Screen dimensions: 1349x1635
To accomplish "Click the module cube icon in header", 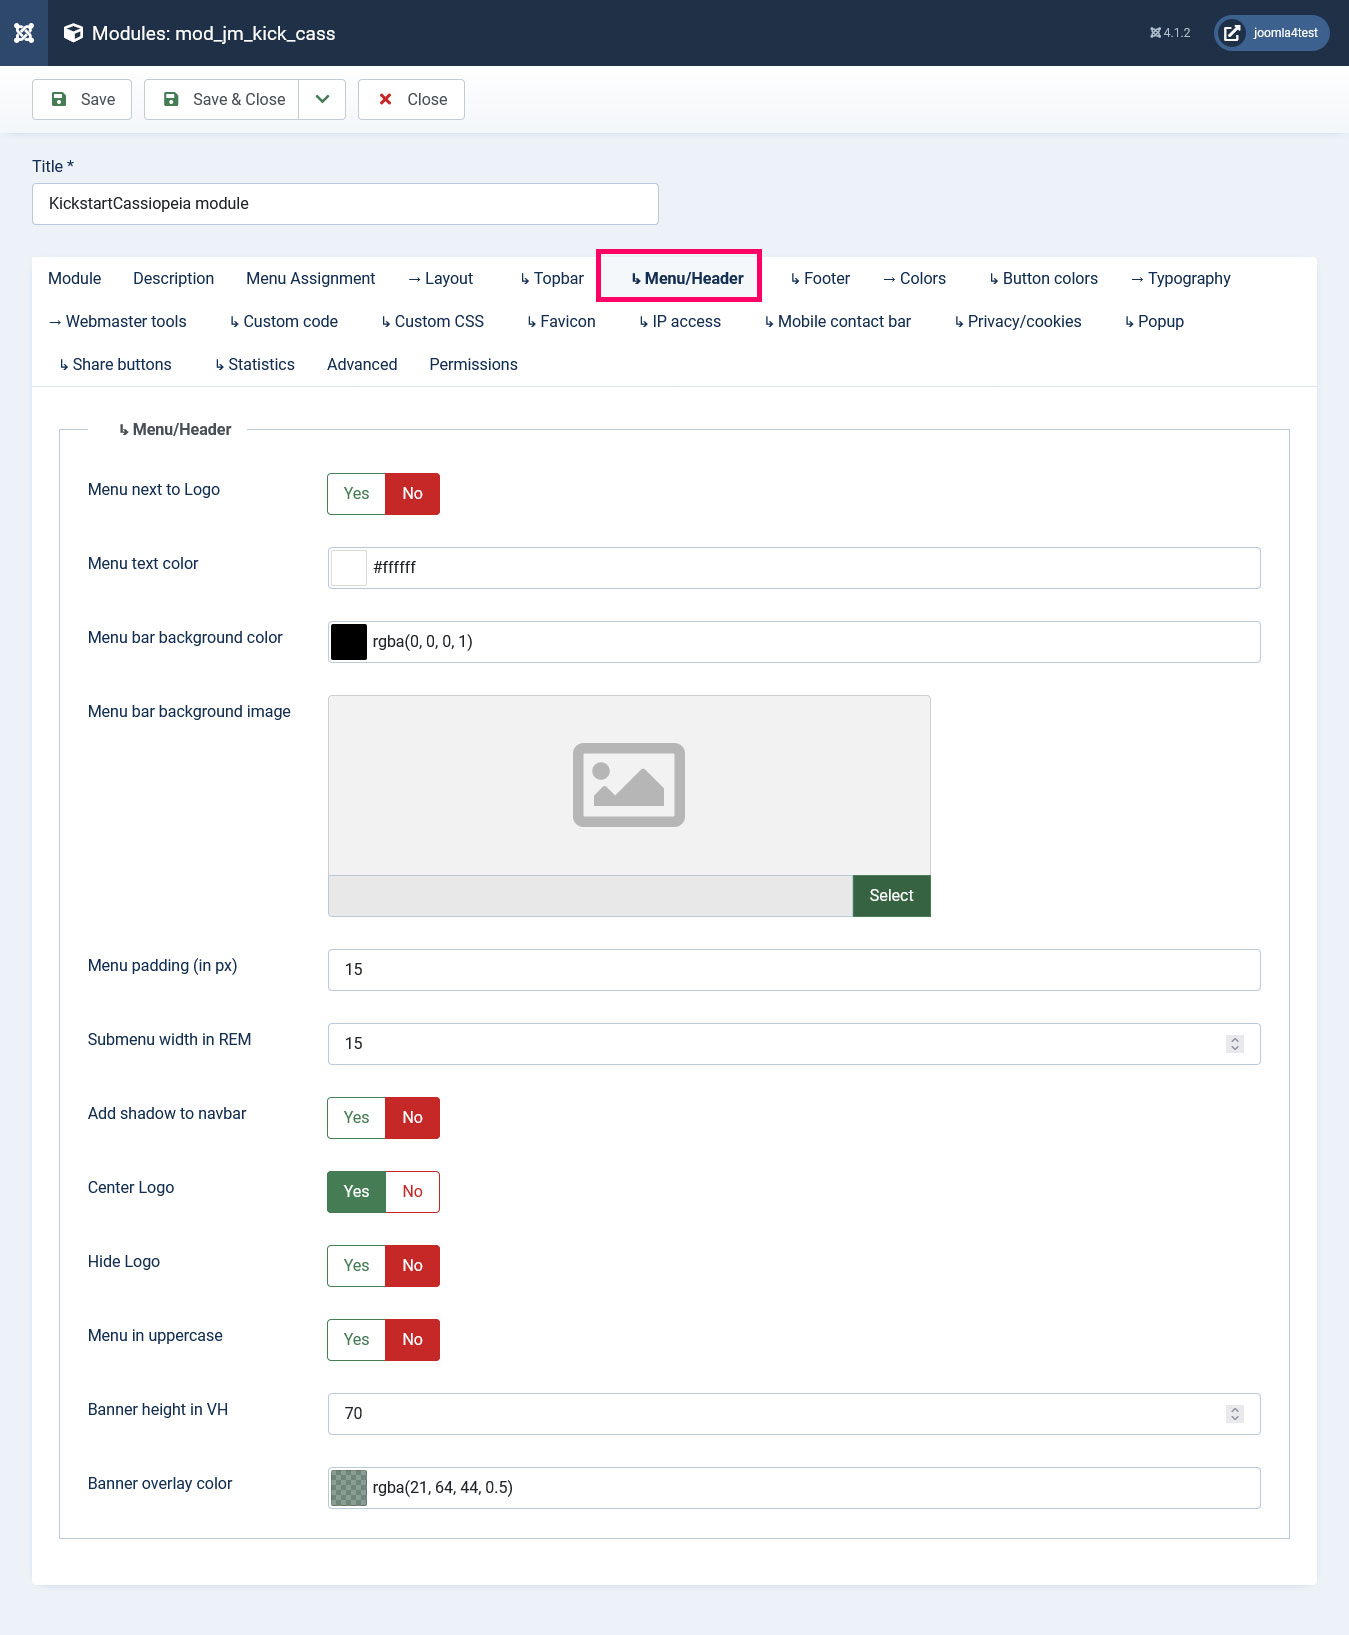I will [73, 33].
